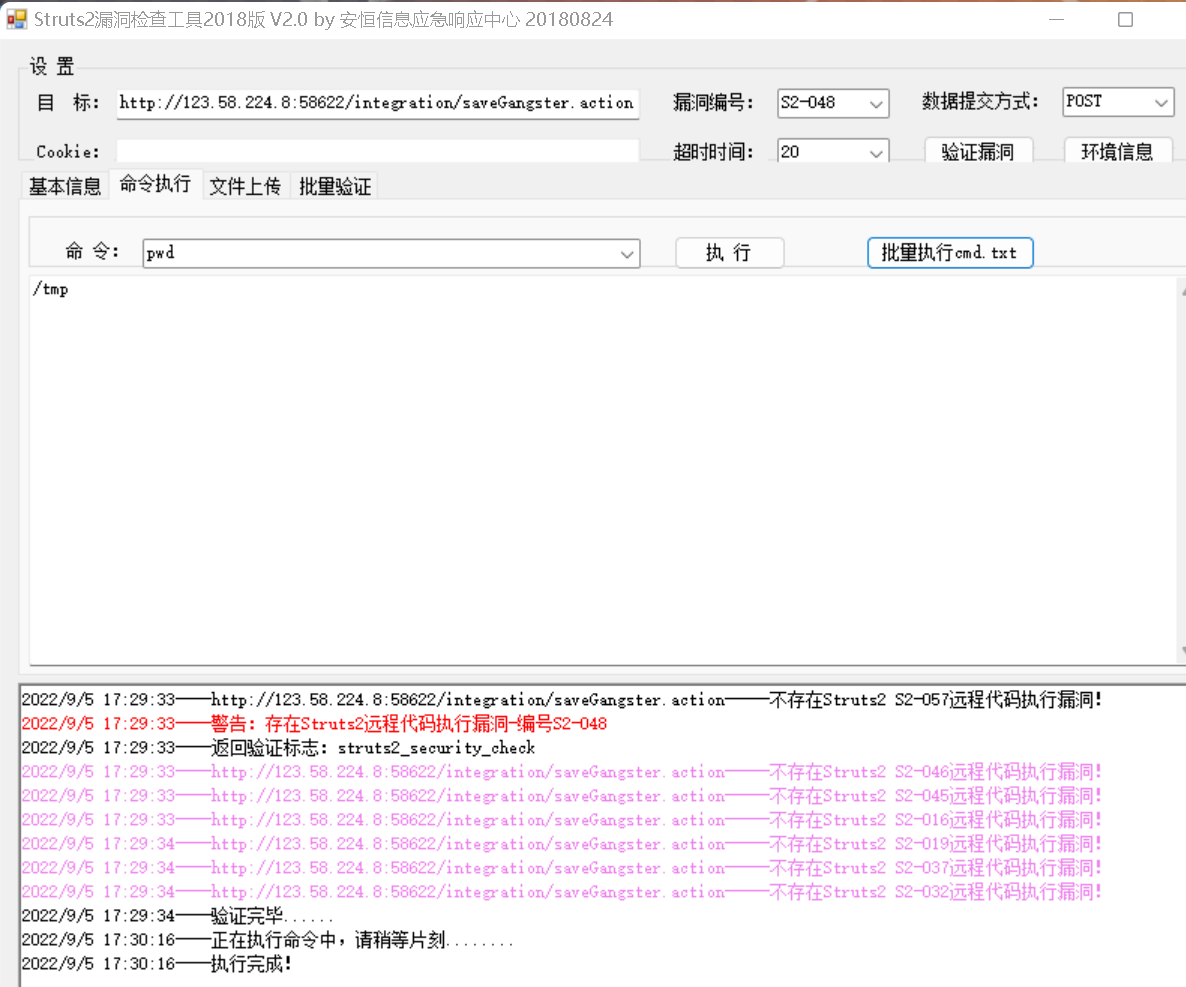This screenshot has width=1186, height=987.
Task: Run the command with 执行 button
Action: tap(729, 253)
